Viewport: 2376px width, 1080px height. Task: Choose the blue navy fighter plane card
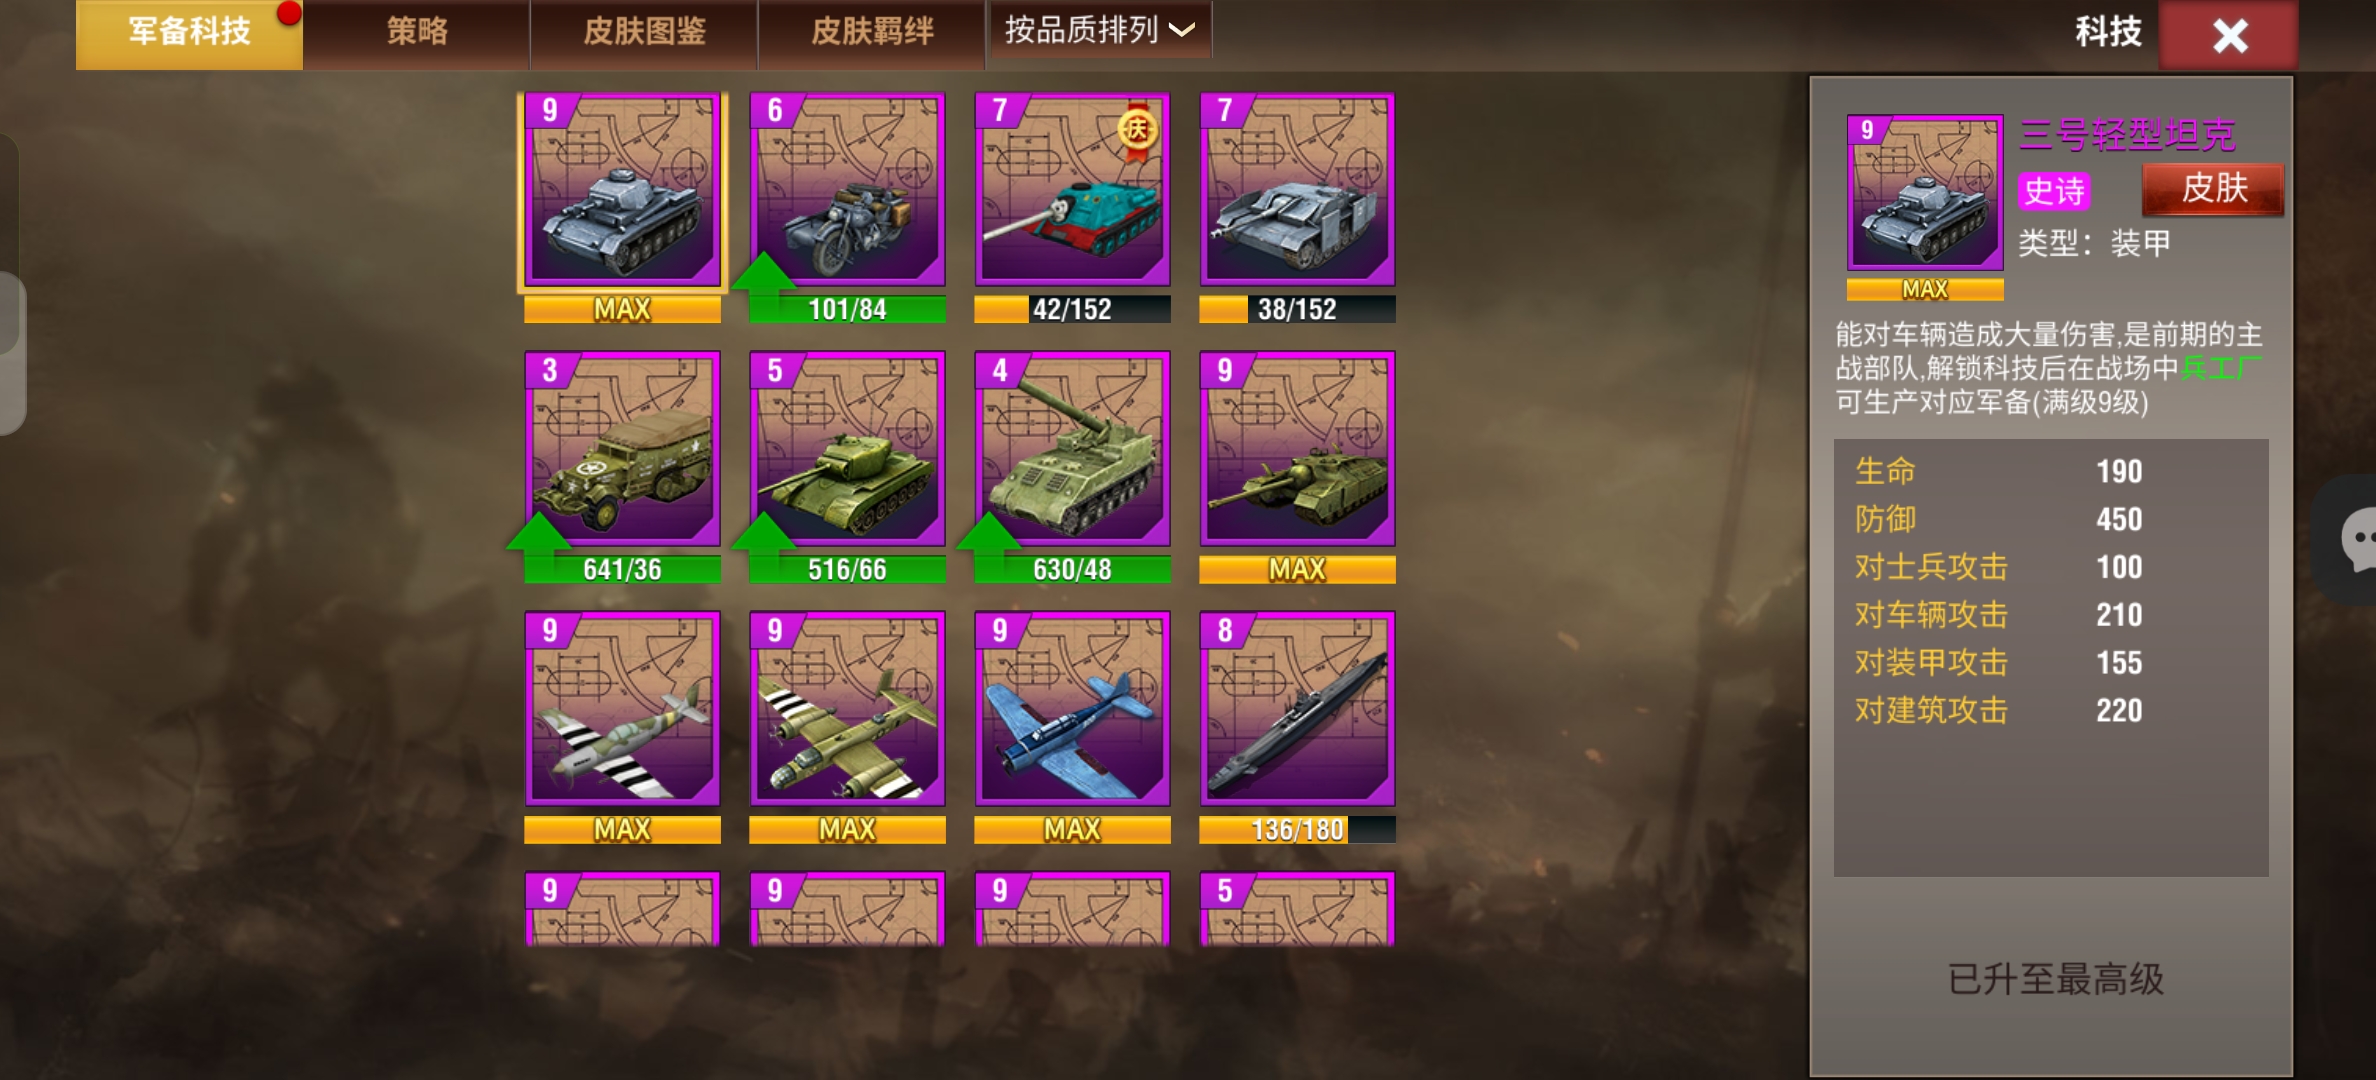pyautogui.click(x=1072, y=709)
